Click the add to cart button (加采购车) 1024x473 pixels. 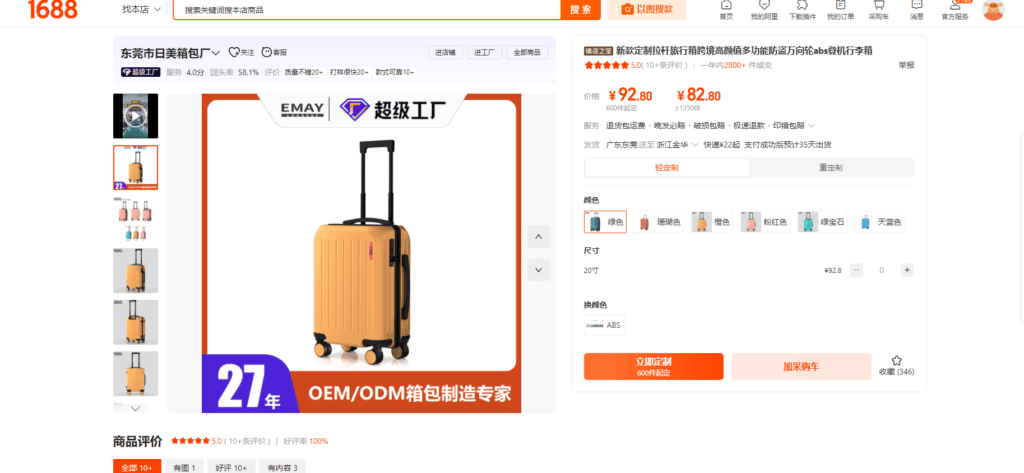coord(801,367)
